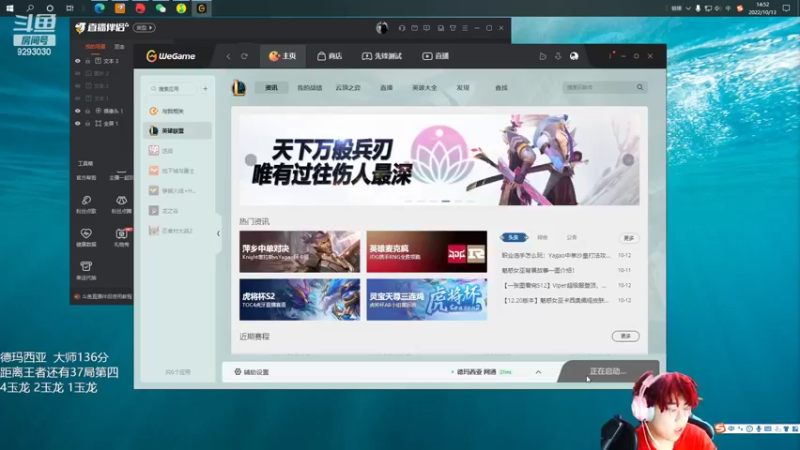This screenshot has height=450, width=800.
Task: Click the League of Legends logo icon
Action: coord(239,88)
